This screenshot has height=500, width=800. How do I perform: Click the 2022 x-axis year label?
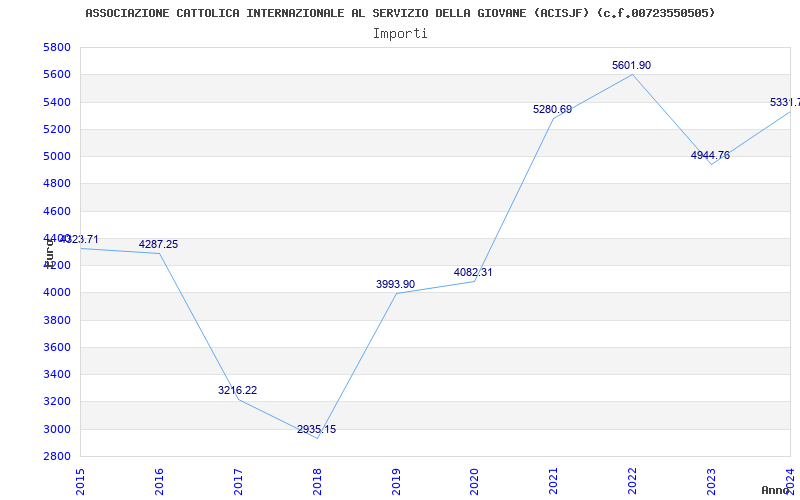coord(633,482)
